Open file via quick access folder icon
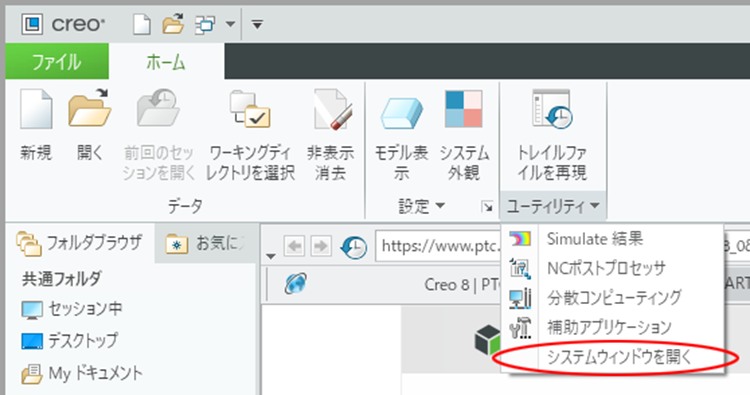This screenshot has height=395, width=750. click(x=173, y=24)
